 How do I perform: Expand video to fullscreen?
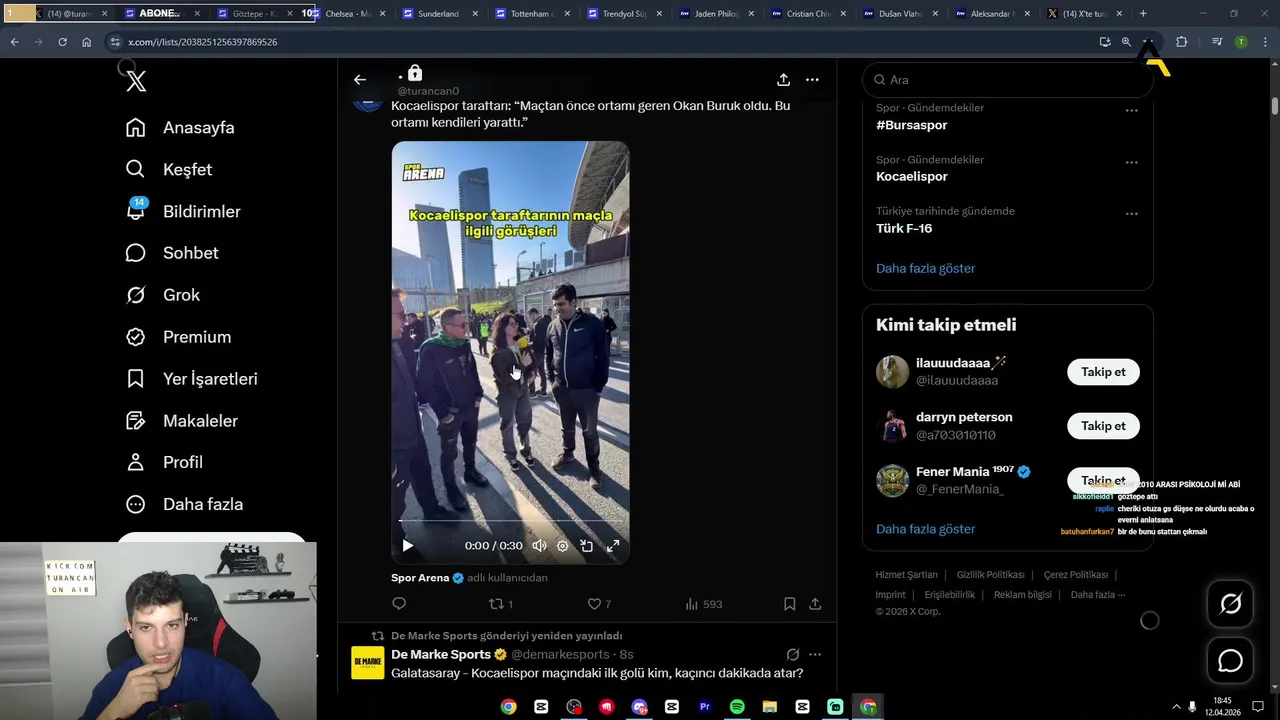point(613,546)
